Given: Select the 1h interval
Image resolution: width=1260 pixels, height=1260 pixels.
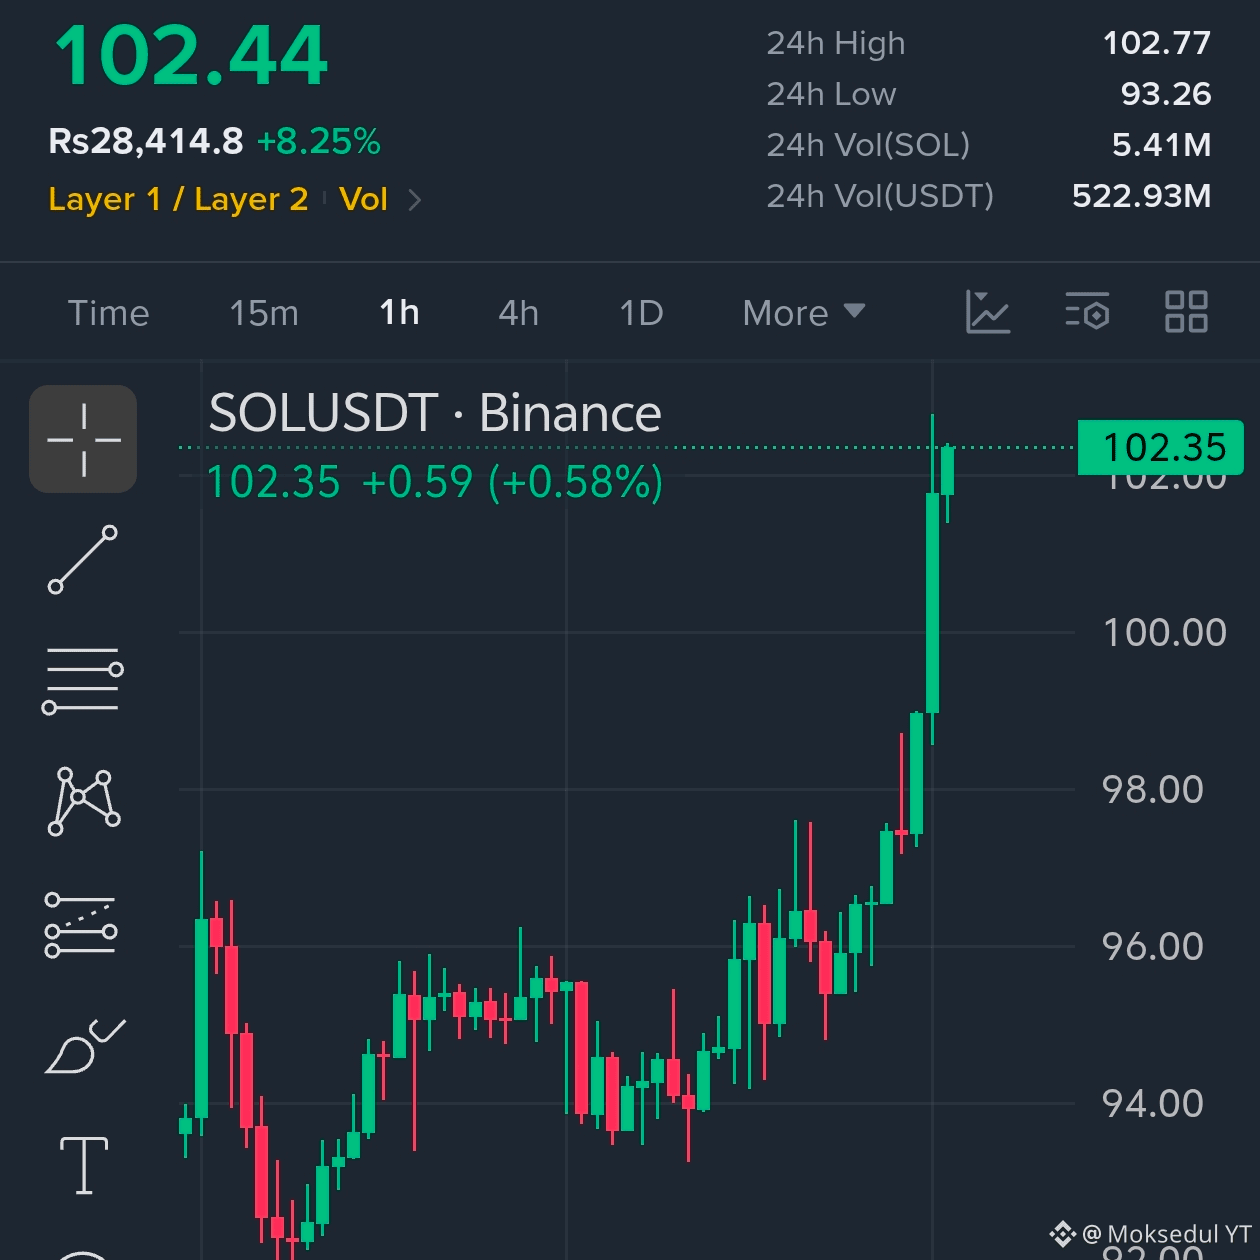Looking at the screenshot, I should (x=399, y=313).
